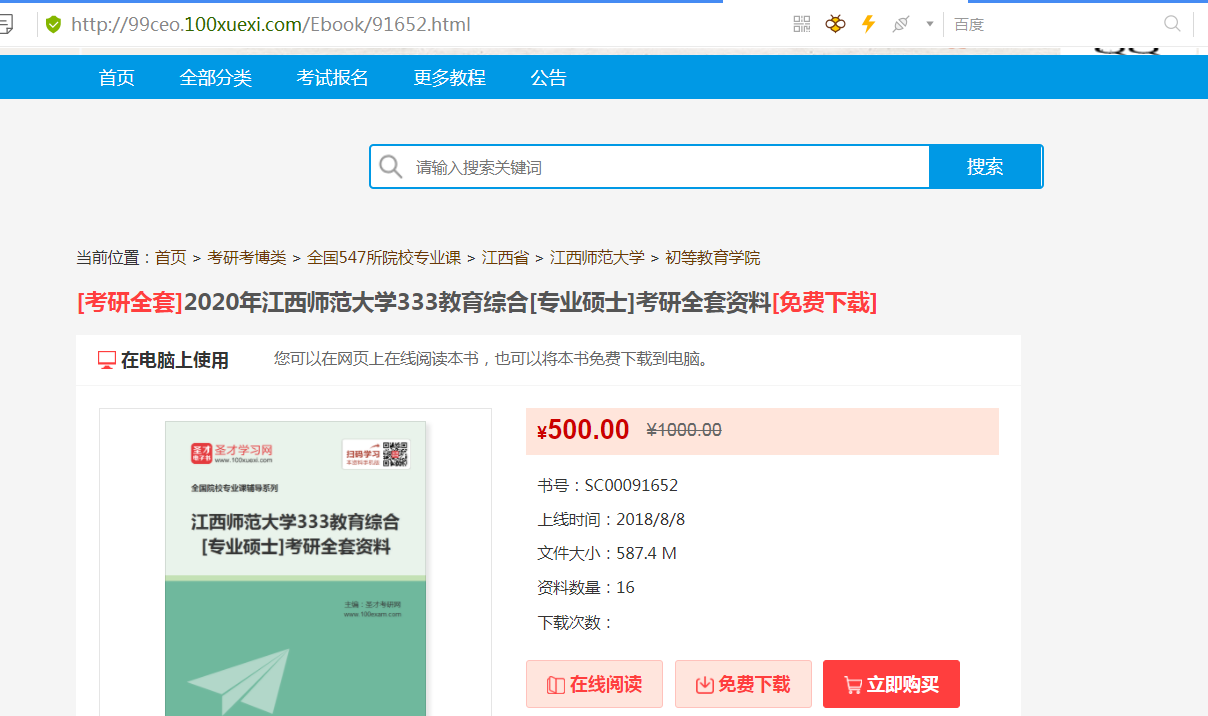
Task: Open the QR code icon in browser toolbar
Action: [x=800, y=23]
